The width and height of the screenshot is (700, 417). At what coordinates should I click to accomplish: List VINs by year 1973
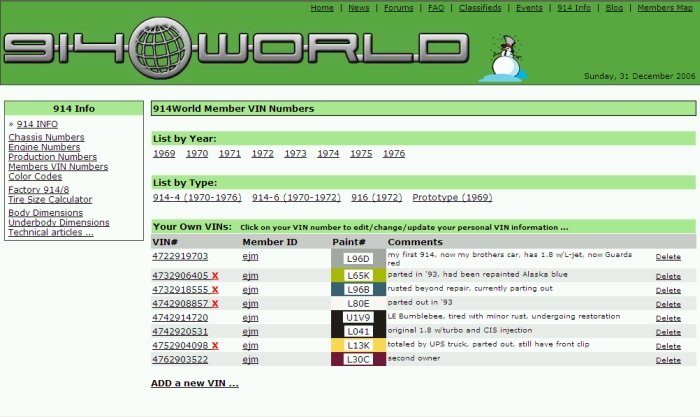pos(295,154)
